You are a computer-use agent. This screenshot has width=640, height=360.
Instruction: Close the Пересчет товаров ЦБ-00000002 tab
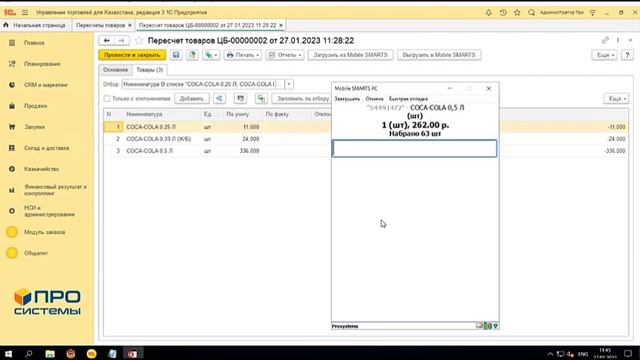click(x=281, y=25)
